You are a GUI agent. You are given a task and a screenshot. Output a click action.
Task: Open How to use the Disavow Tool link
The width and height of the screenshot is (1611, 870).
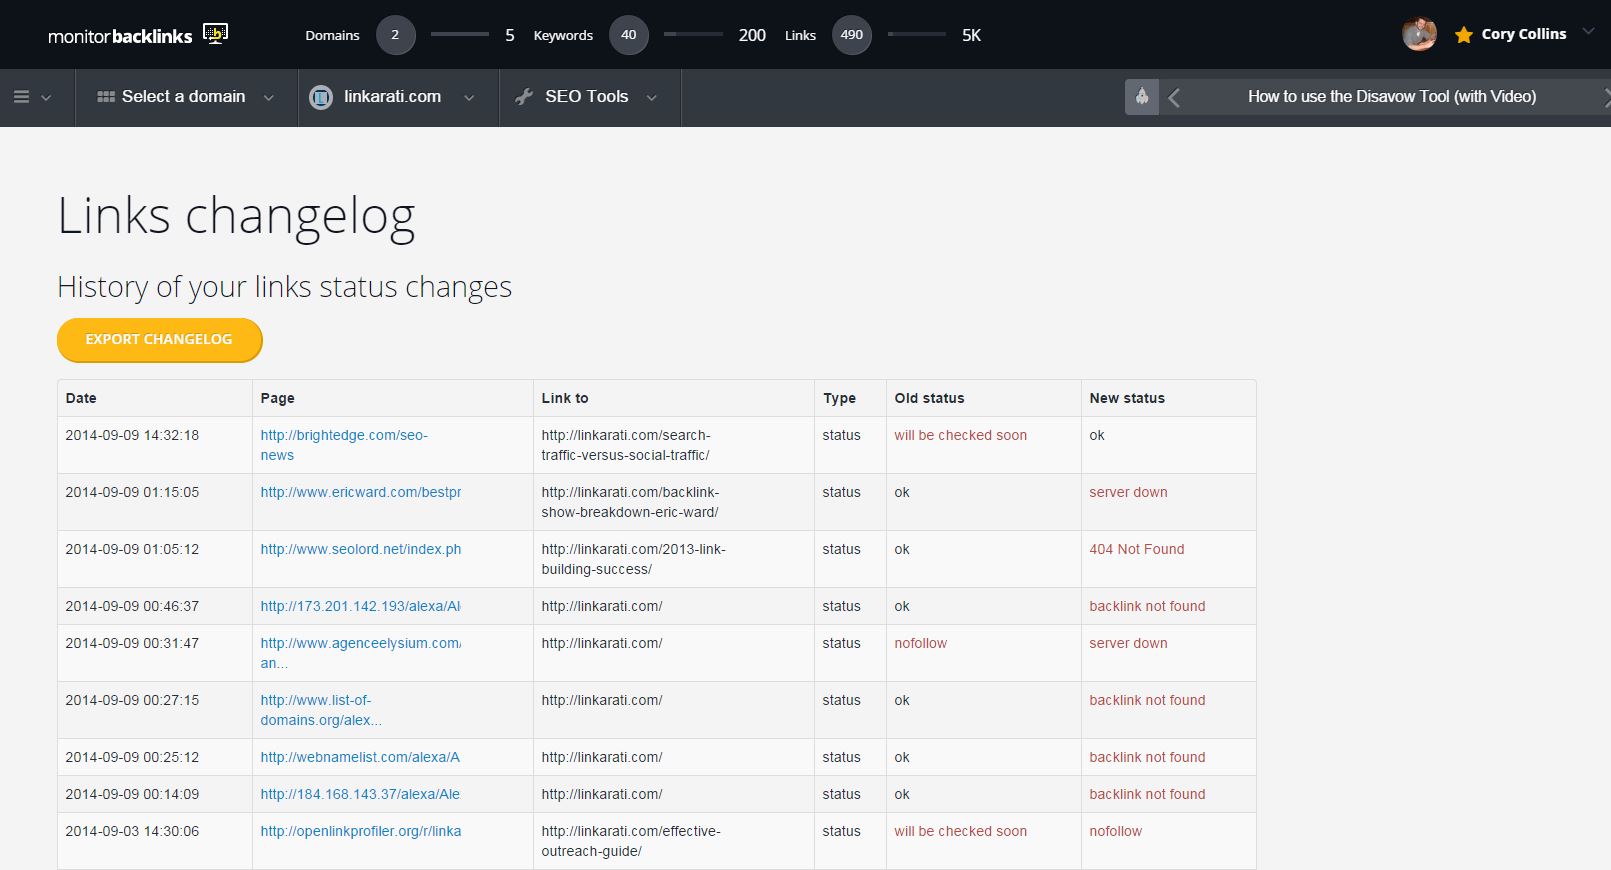(x=1392, y=97)
